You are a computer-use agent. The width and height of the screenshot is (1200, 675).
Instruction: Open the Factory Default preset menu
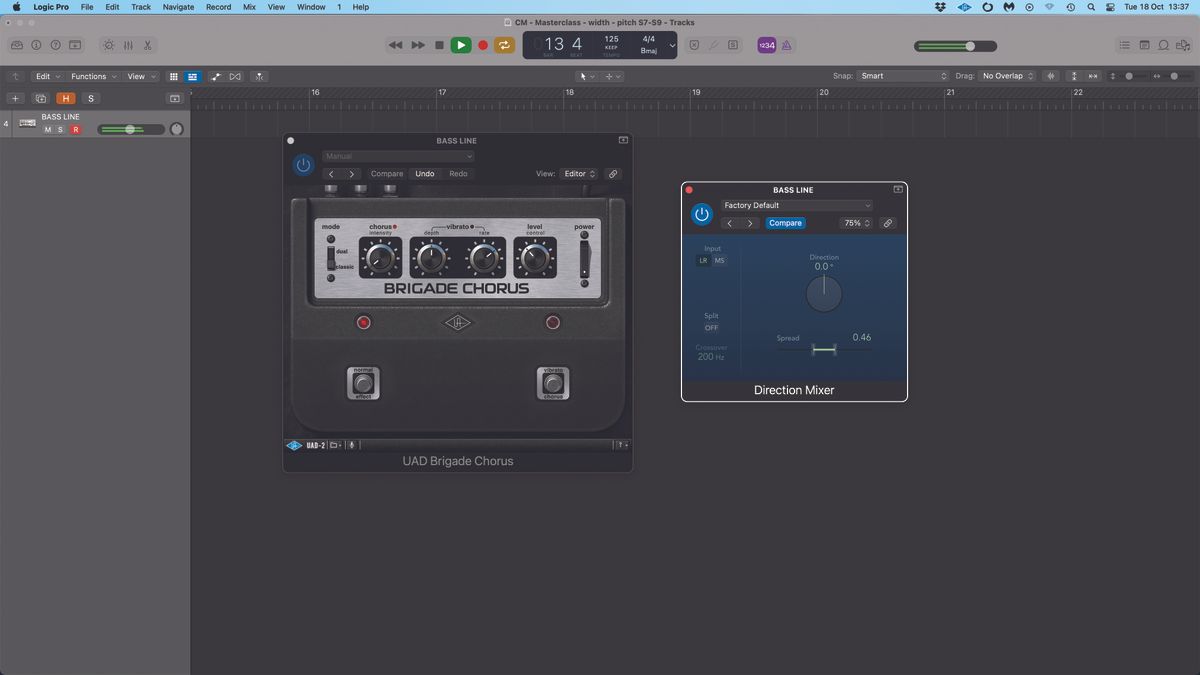tap(797, 205)
